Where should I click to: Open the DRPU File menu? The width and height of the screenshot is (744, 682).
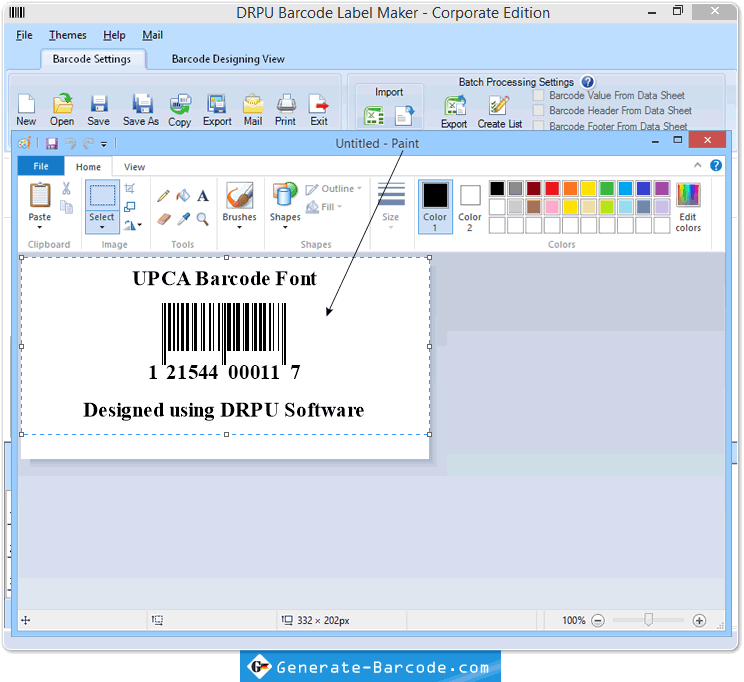click(24, 35)
